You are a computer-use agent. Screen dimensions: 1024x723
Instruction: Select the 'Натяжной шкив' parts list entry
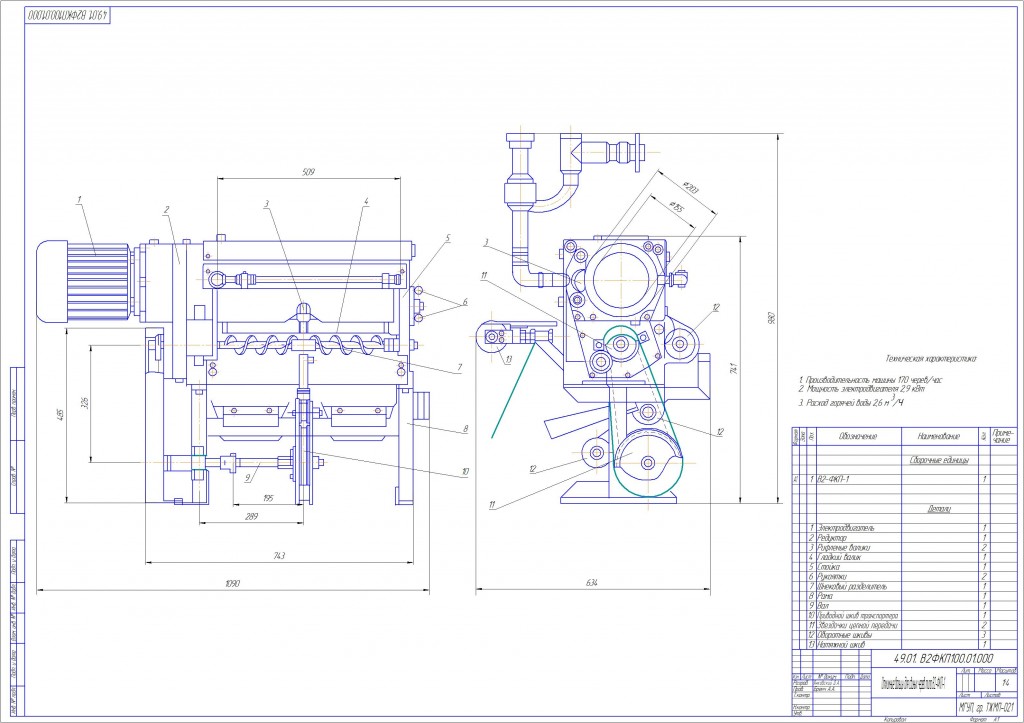[x=840, y=645]
